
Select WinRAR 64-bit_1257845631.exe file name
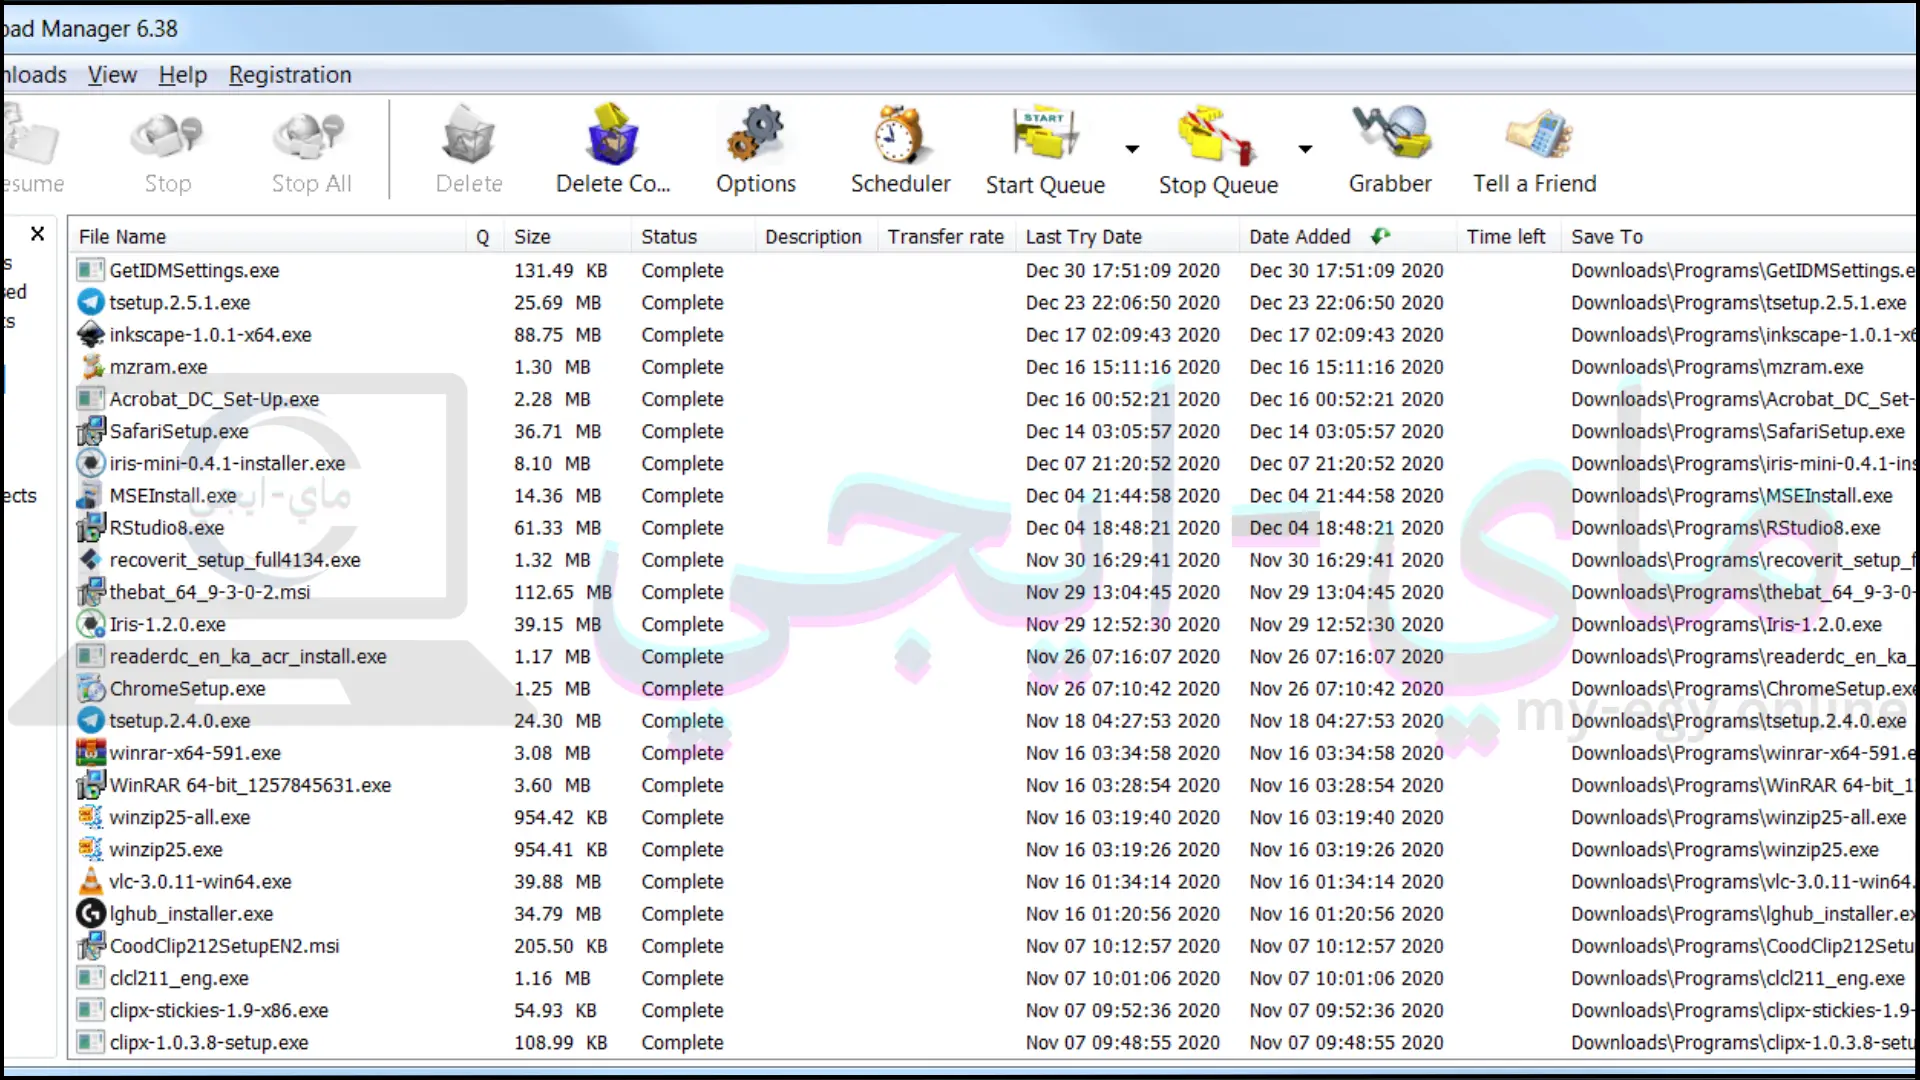pos(250,785)
